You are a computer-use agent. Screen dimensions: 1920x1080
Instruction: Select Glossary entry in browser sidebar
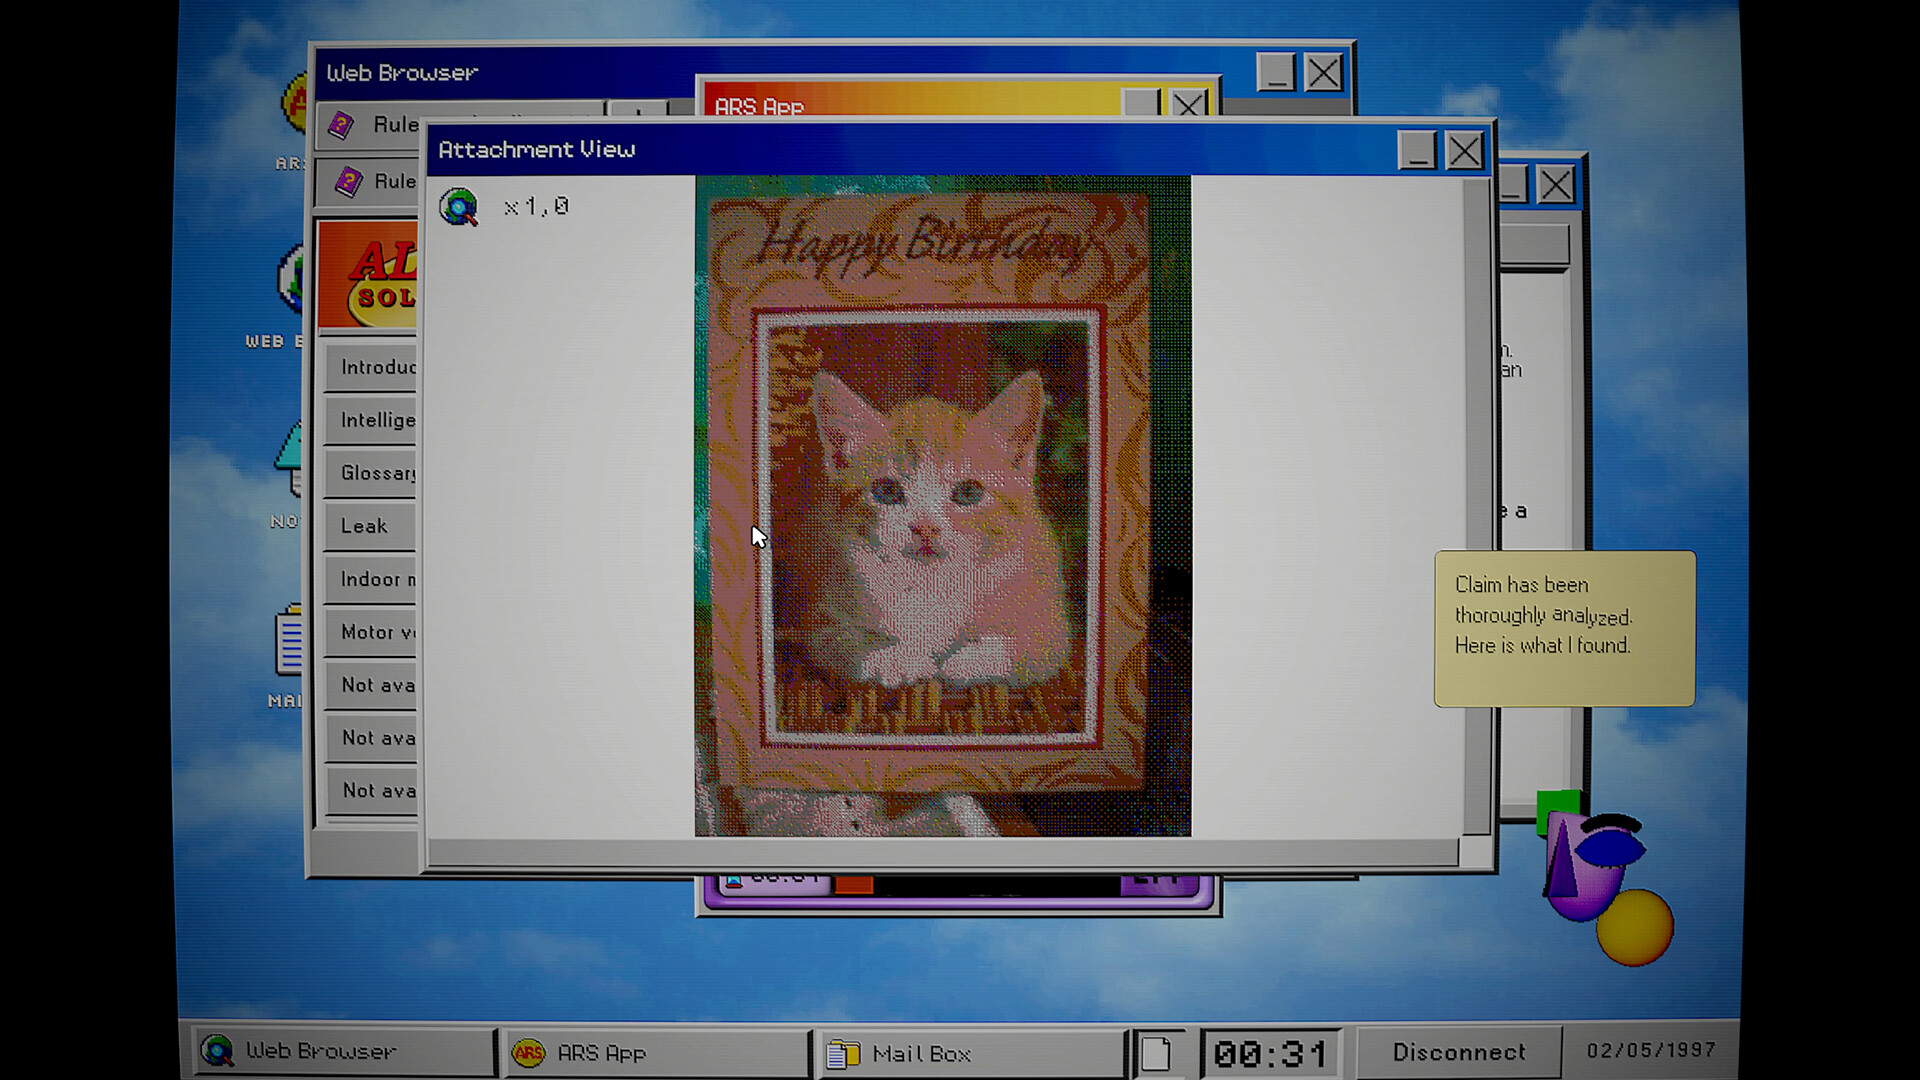click(x=371, y=473)
